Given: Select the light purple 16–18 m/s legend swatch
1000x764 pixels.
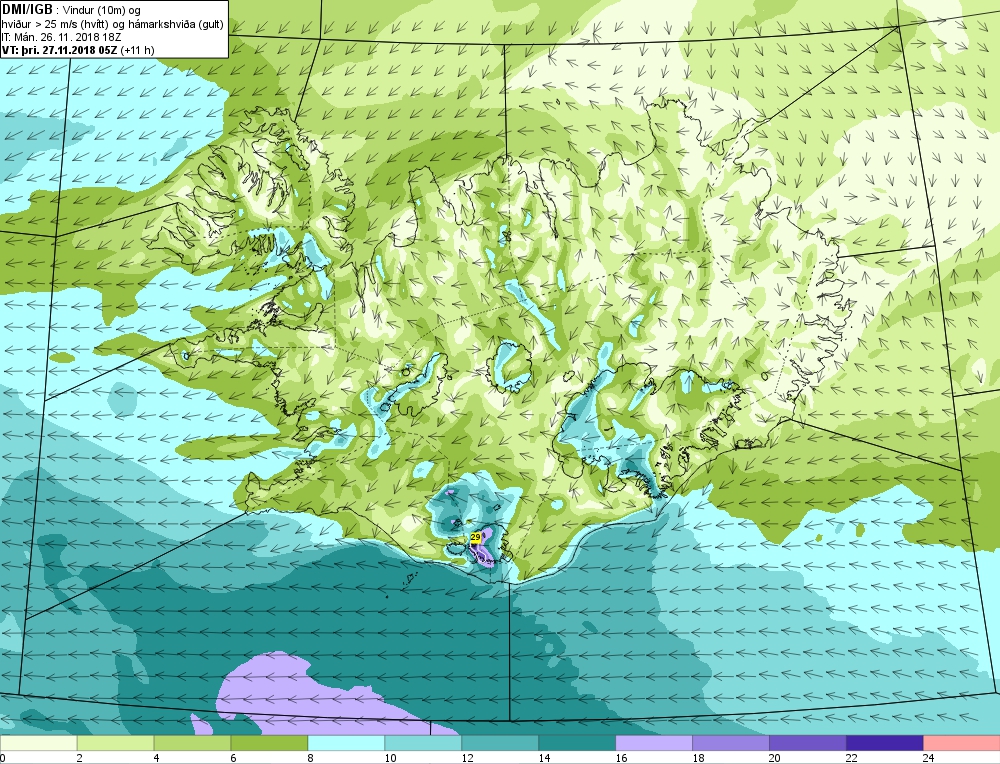Looking at the screenshot, I should click(654, 743).
